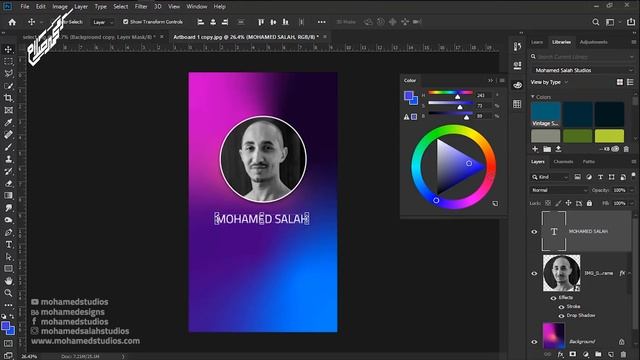Select the Brush tool

pos(8,147)
